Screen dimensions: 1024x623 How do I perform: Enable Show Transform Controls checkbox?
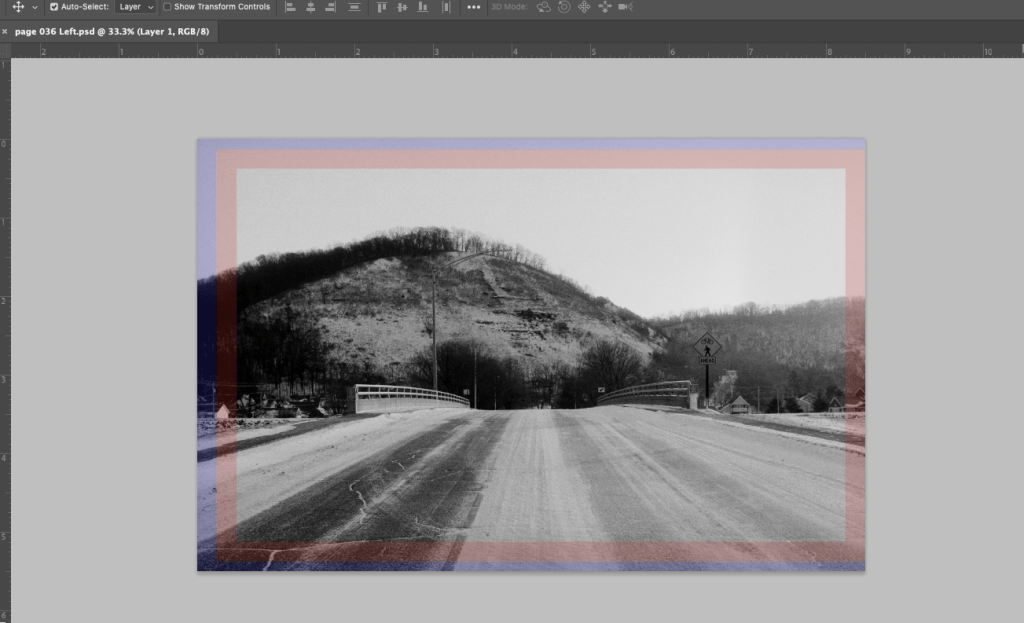pyautogui.click(x=167, y=7)
